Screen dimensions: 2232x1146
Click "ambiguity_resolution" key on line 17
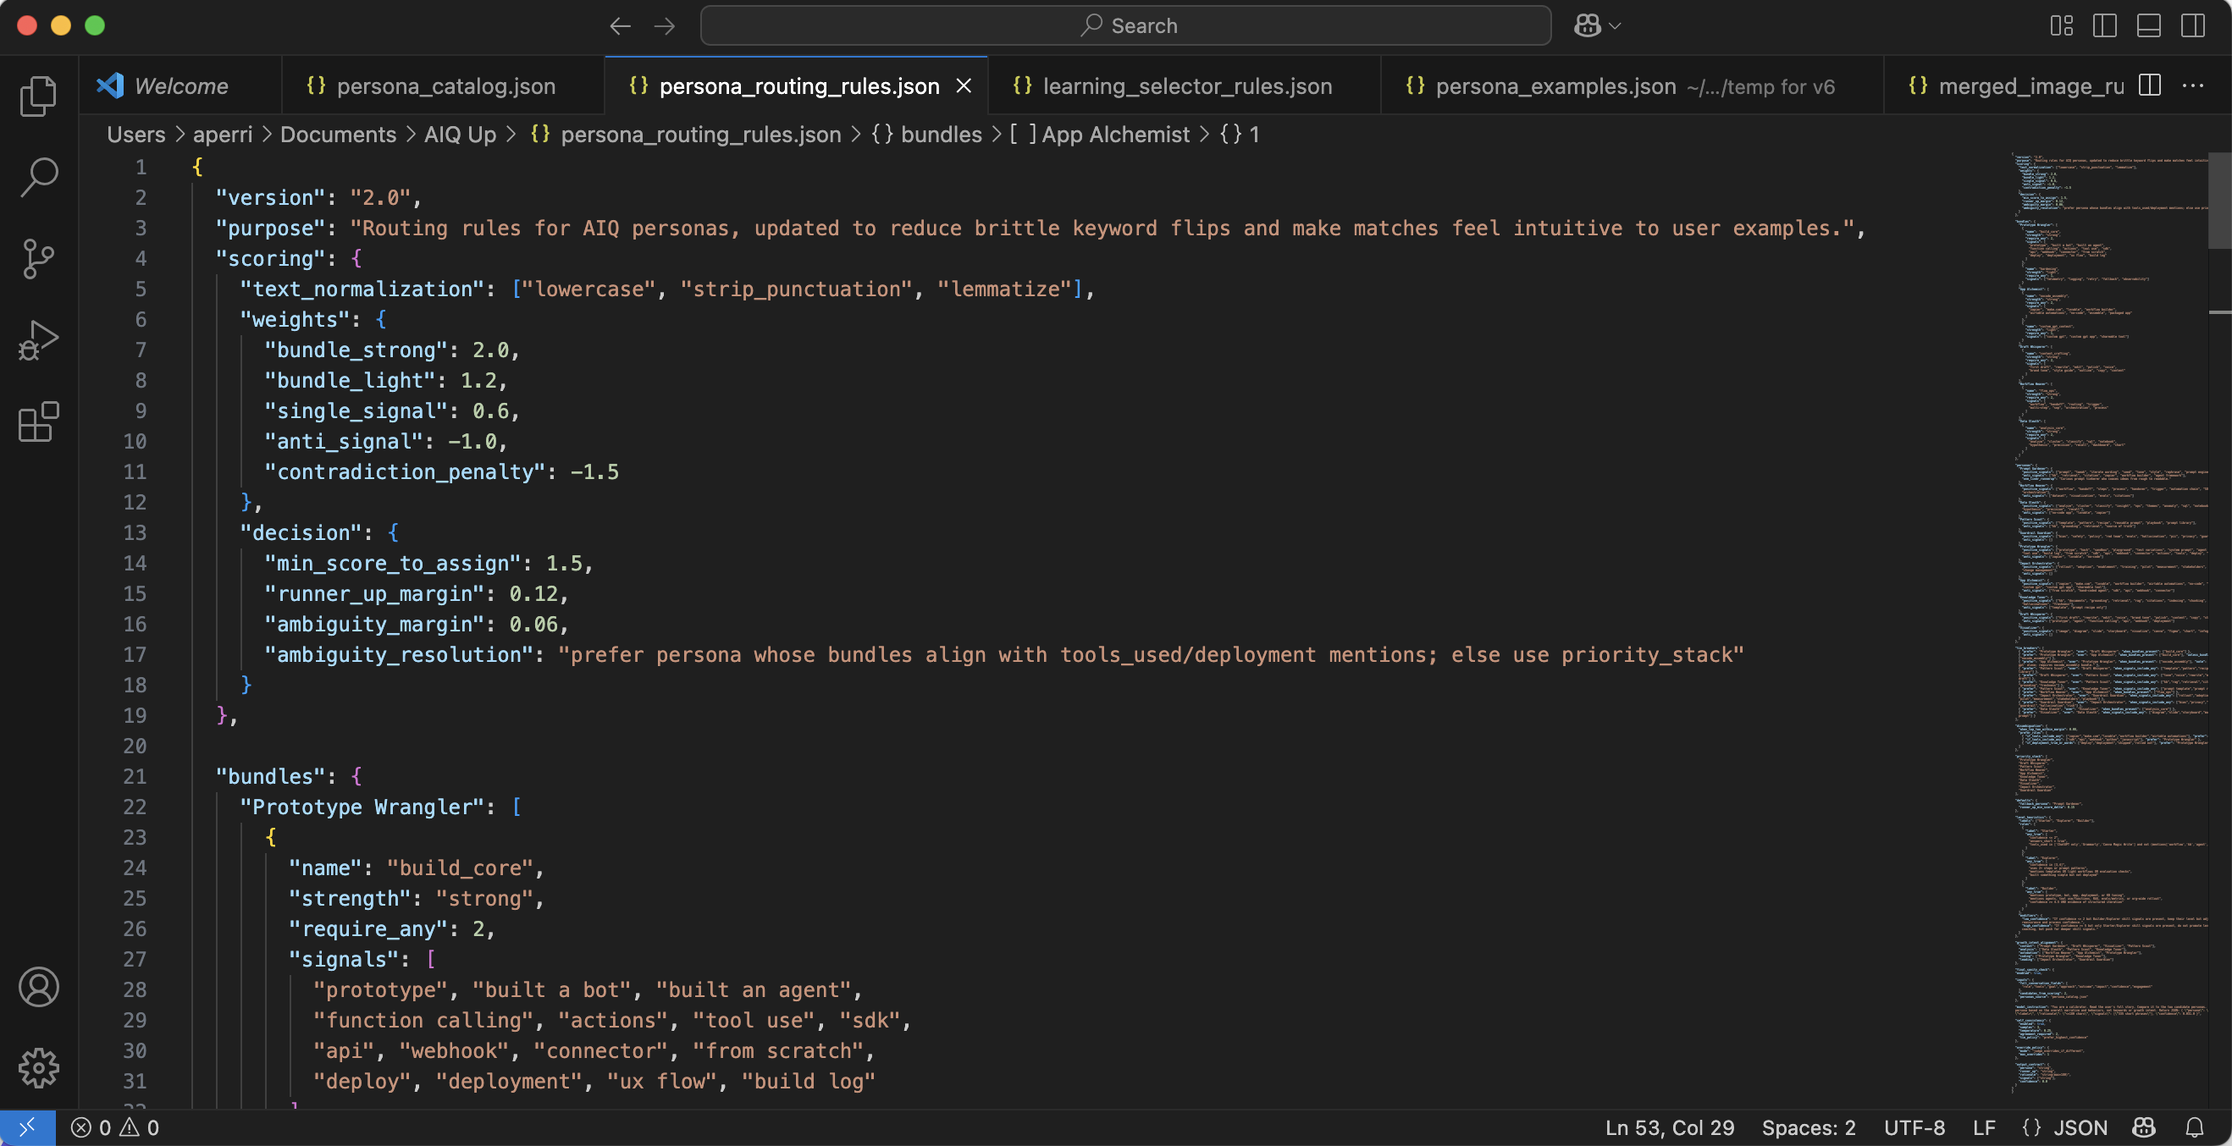pos(398,655)
